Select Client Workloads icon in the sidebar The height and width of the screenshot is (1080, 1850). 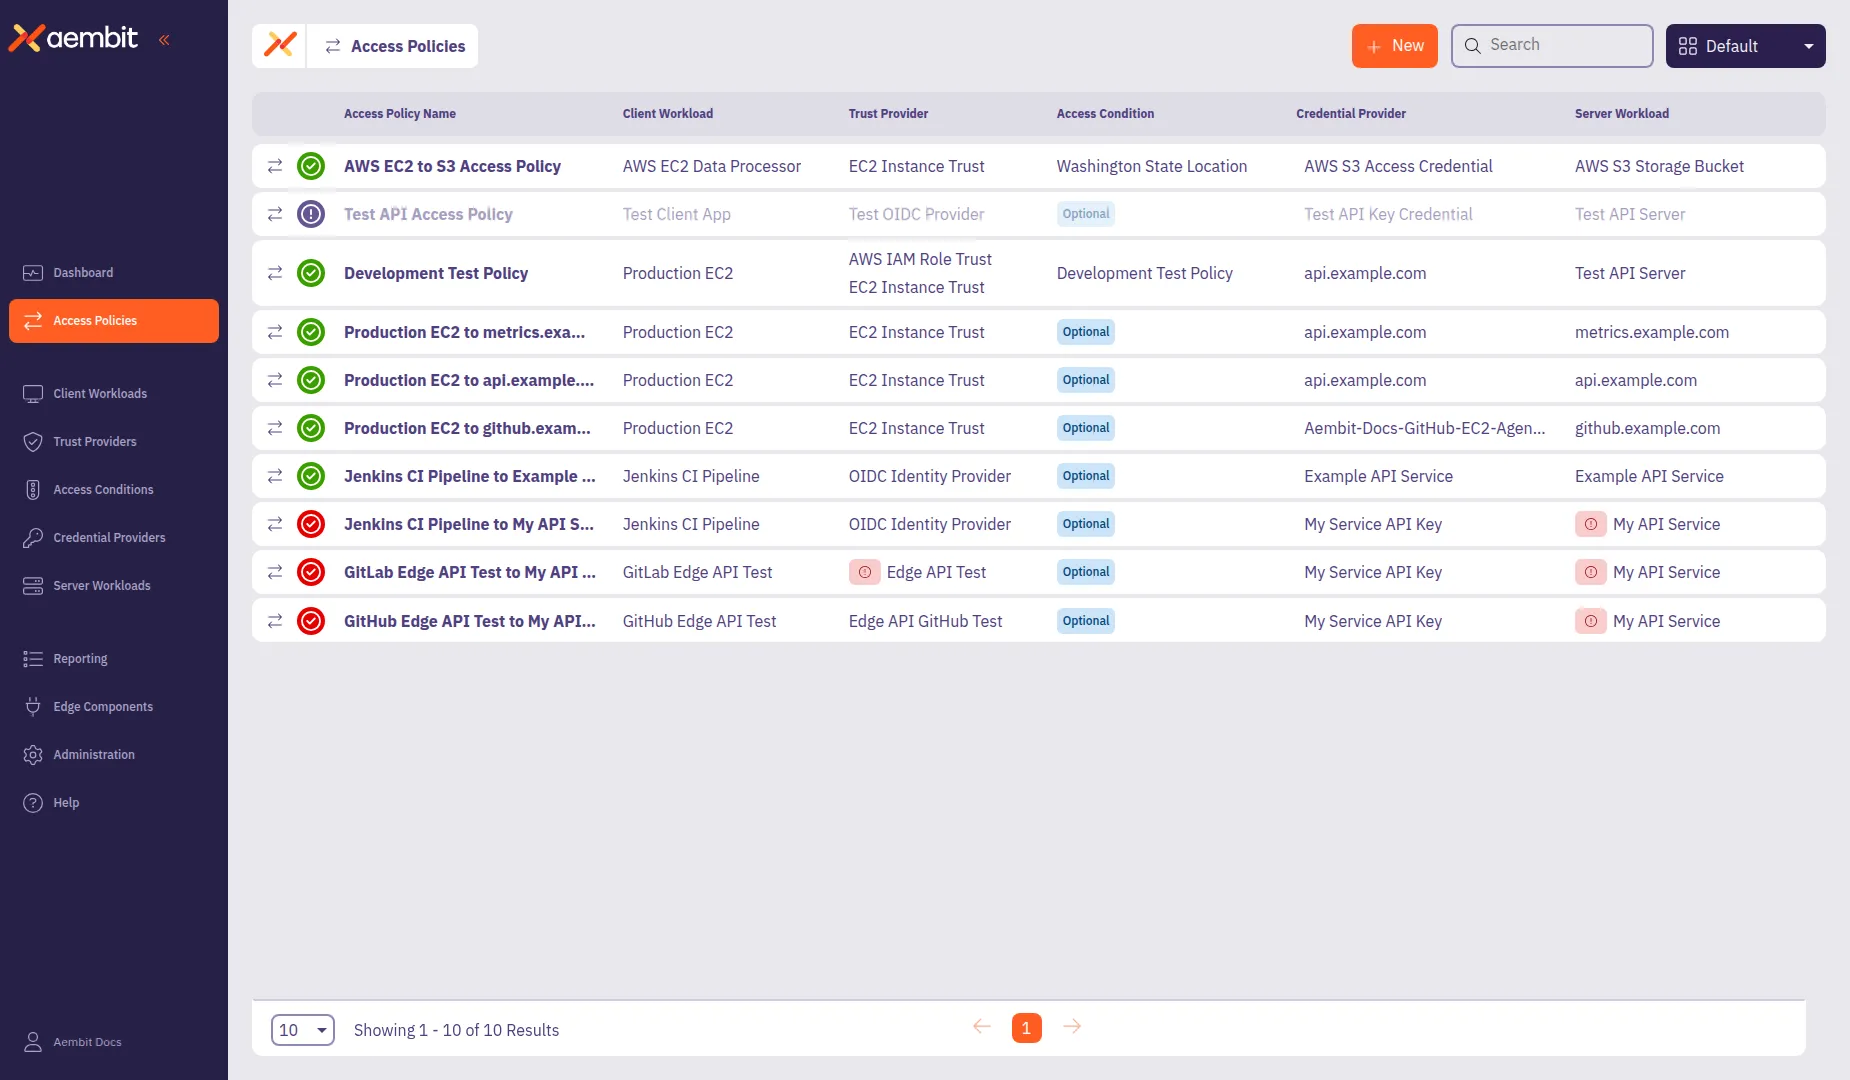point(33,393)
